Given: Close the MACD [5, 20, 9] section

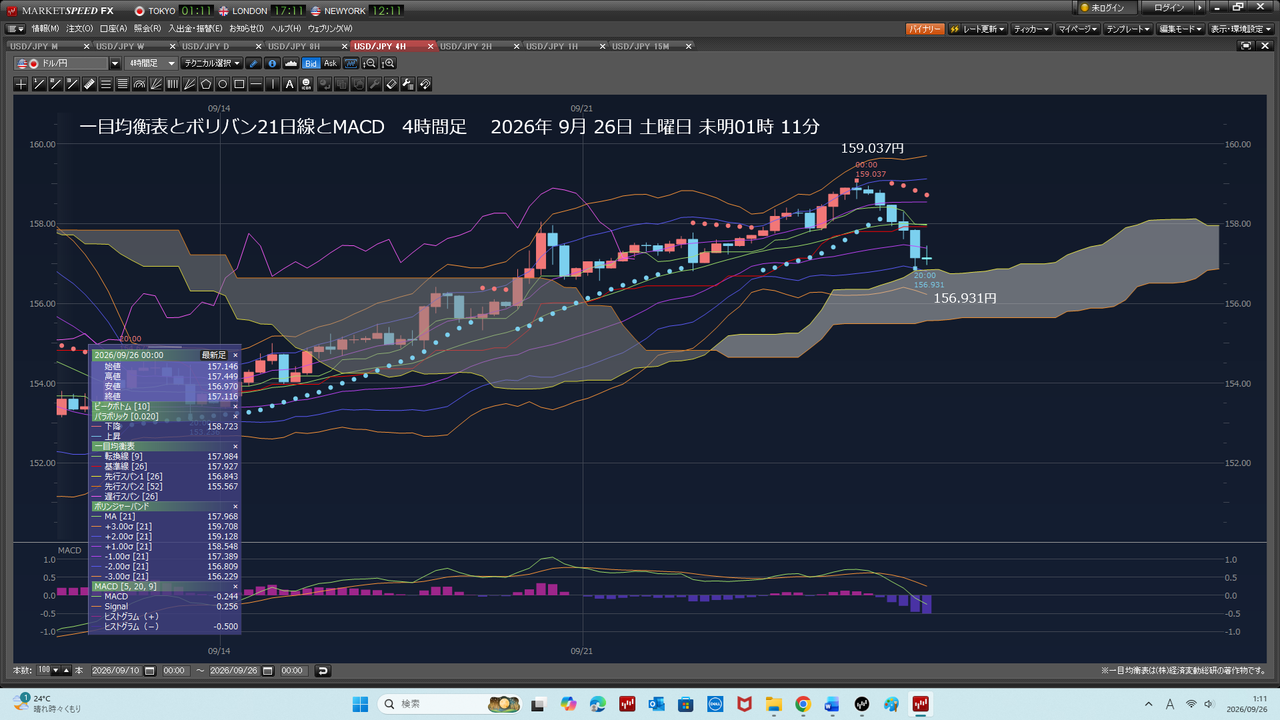Looking at the screenshot, I should coord(235,586).
